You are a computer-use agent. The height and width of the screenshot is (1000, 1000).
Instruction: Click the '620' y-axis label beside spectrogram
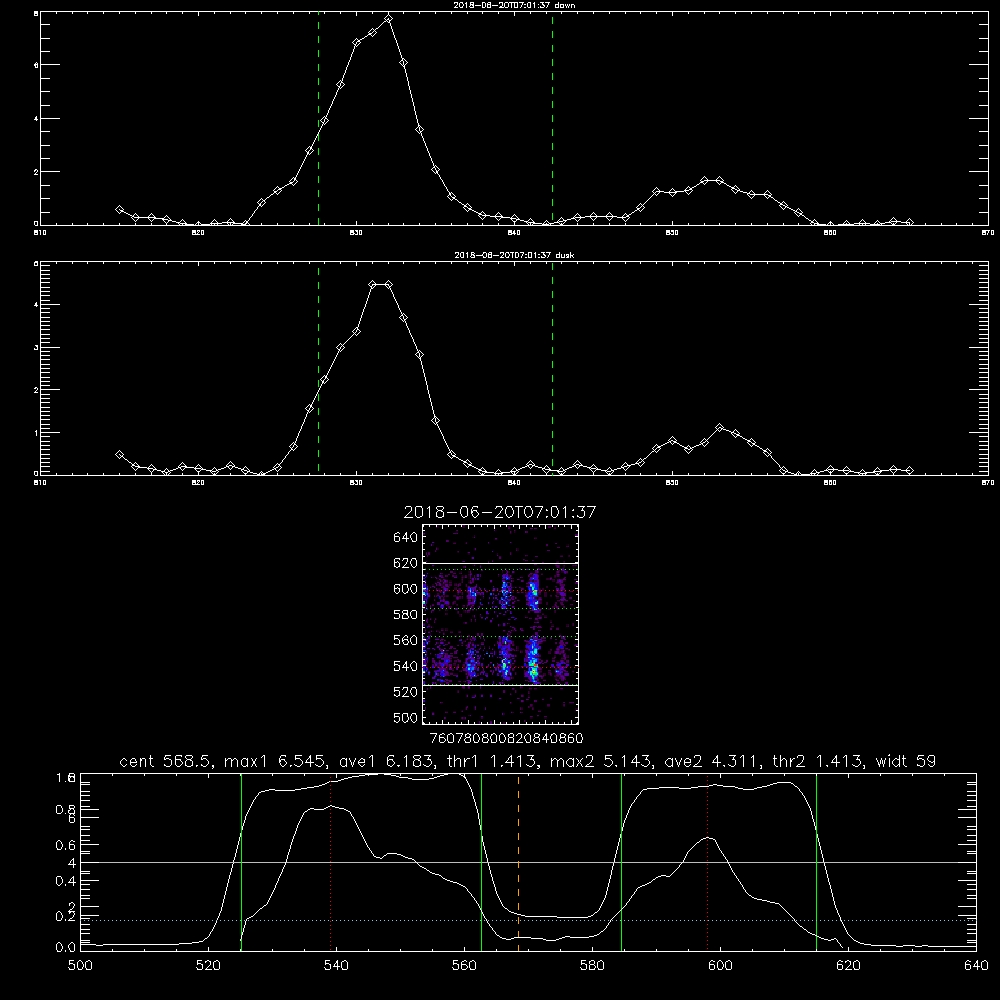click(406, 563)
